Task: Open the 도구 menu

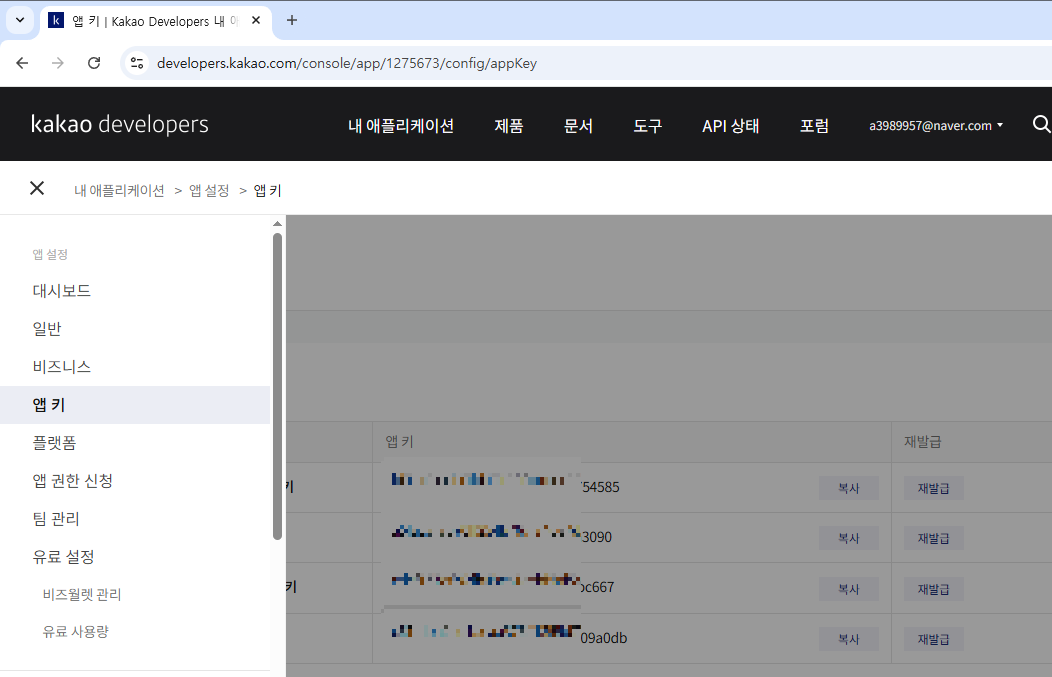Action: coord(647,125)
